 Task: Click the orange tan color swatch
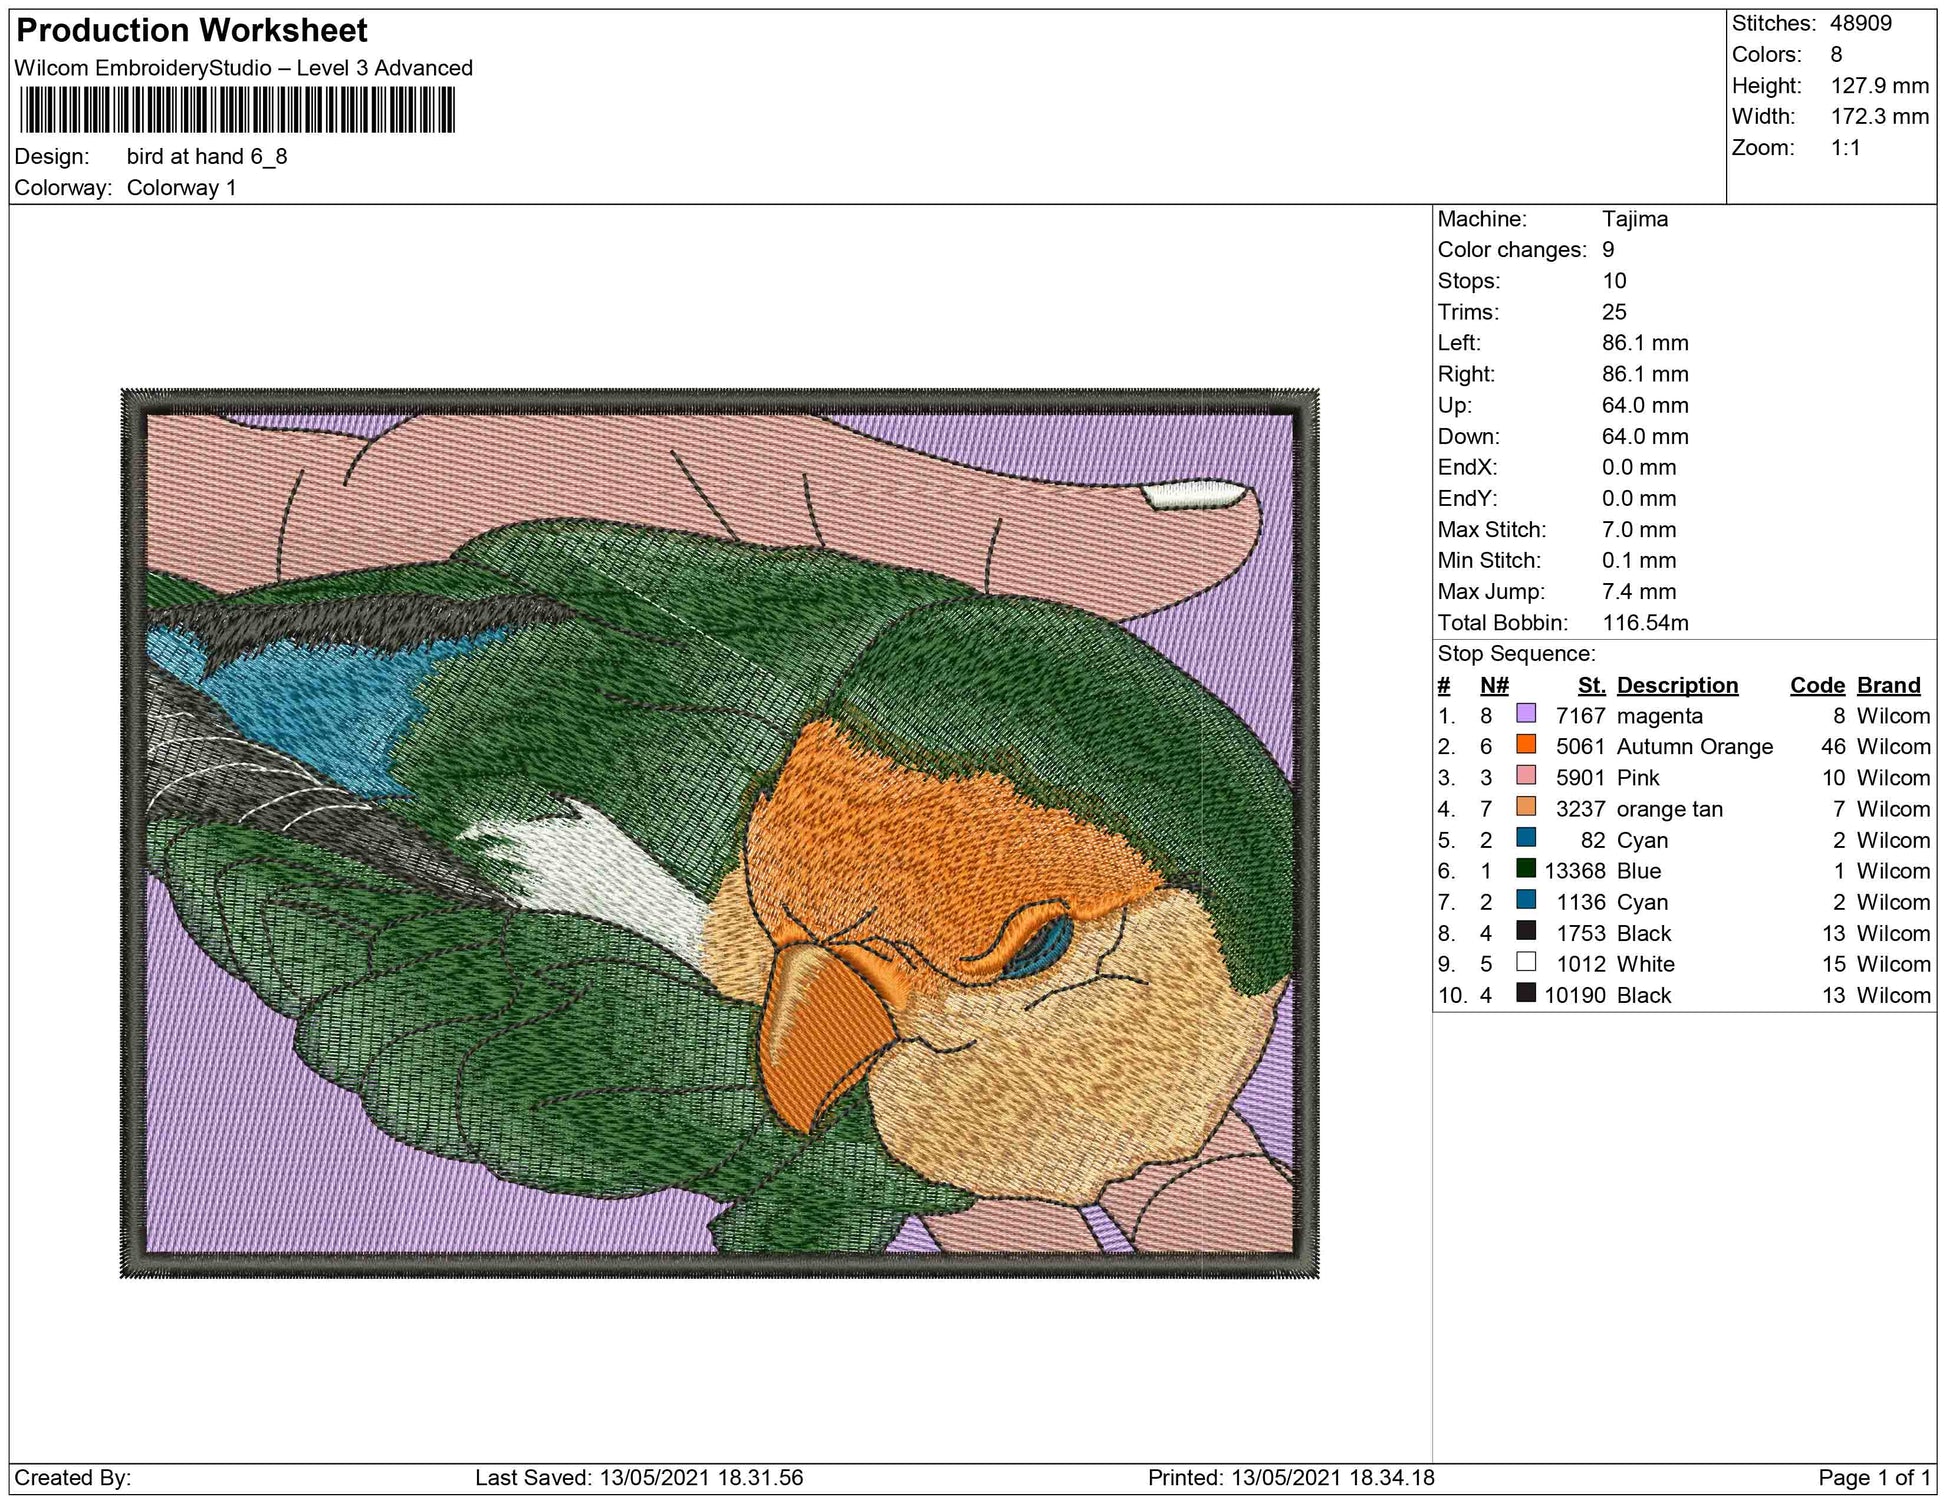click(1525, 807)
